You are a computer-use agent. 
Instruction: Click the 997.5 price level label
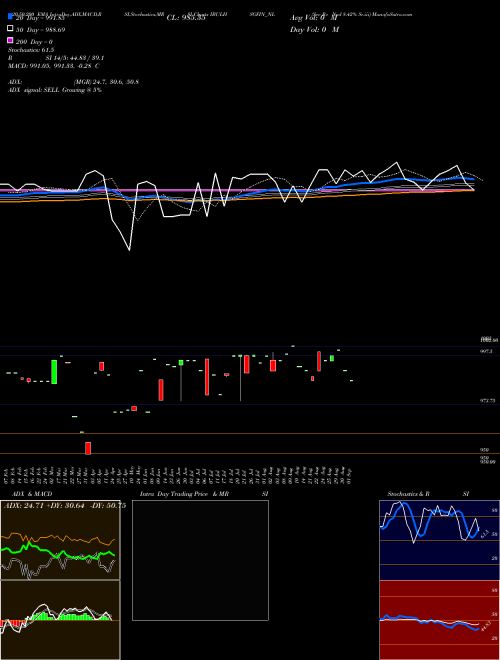486,351
